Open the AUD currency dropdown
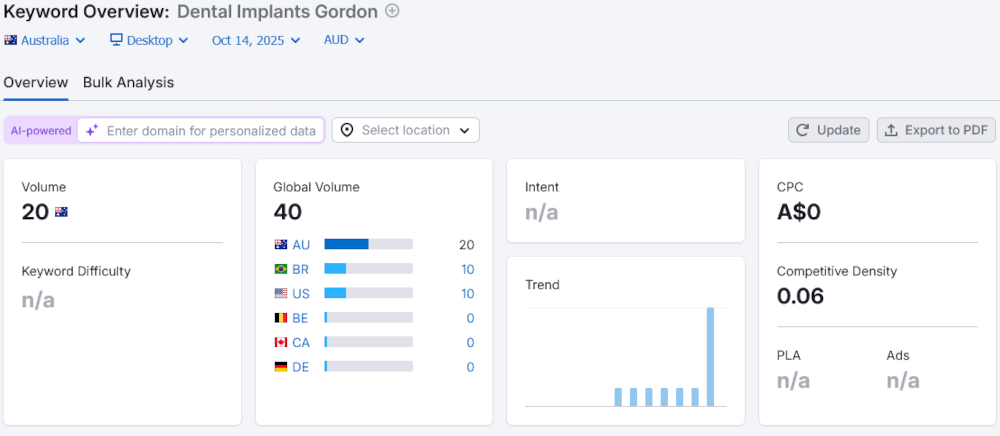Screen dimensions: 1000x436 [x=344, y=41]
